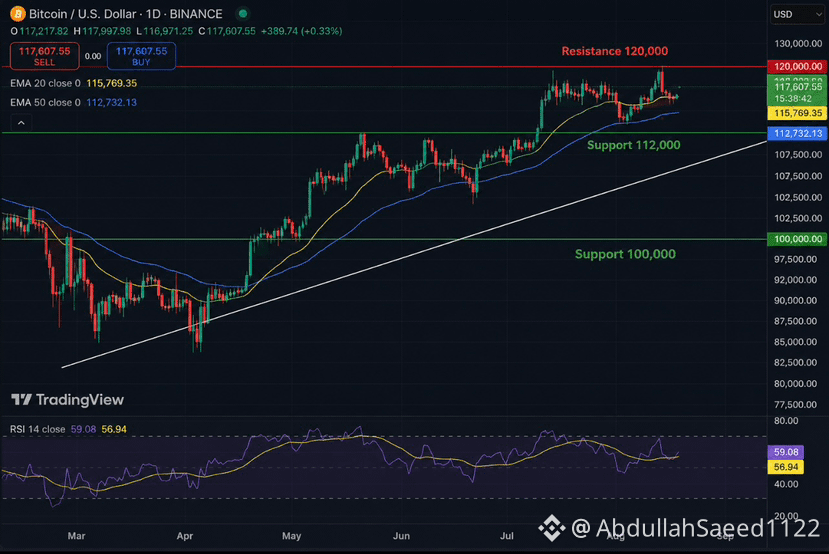Click the blue 112,732.13 price axis label
829x554 pixels.
coord(797,133)
